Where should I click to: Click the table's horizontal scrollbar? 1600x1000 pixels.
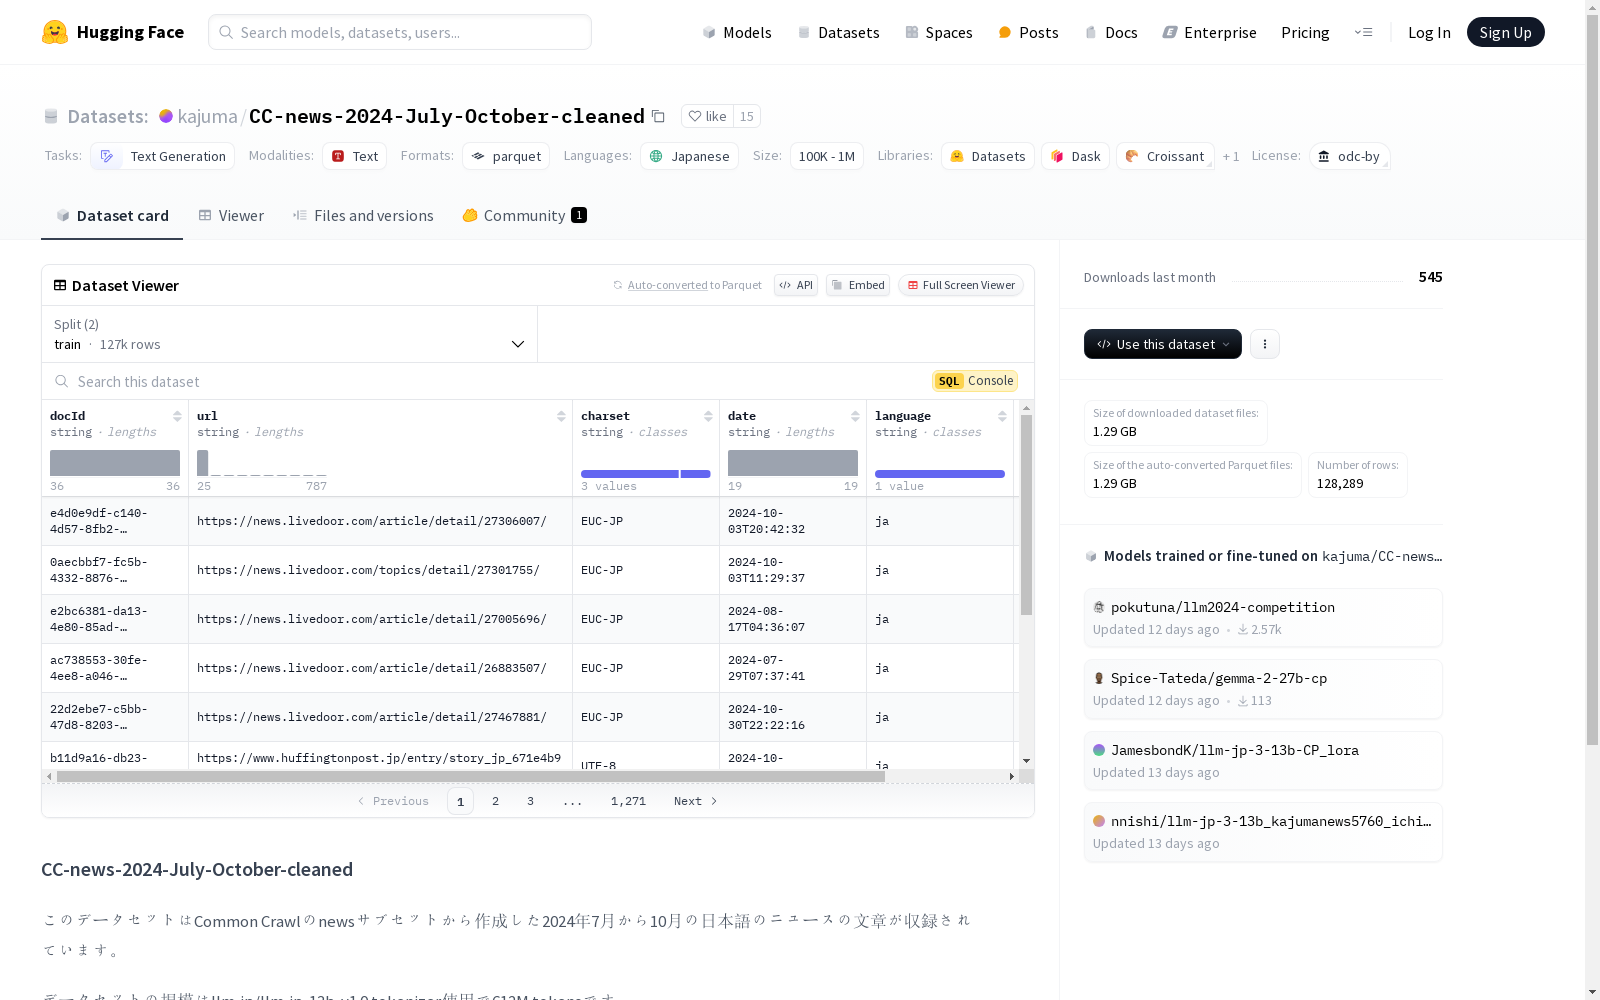point(471,776)
